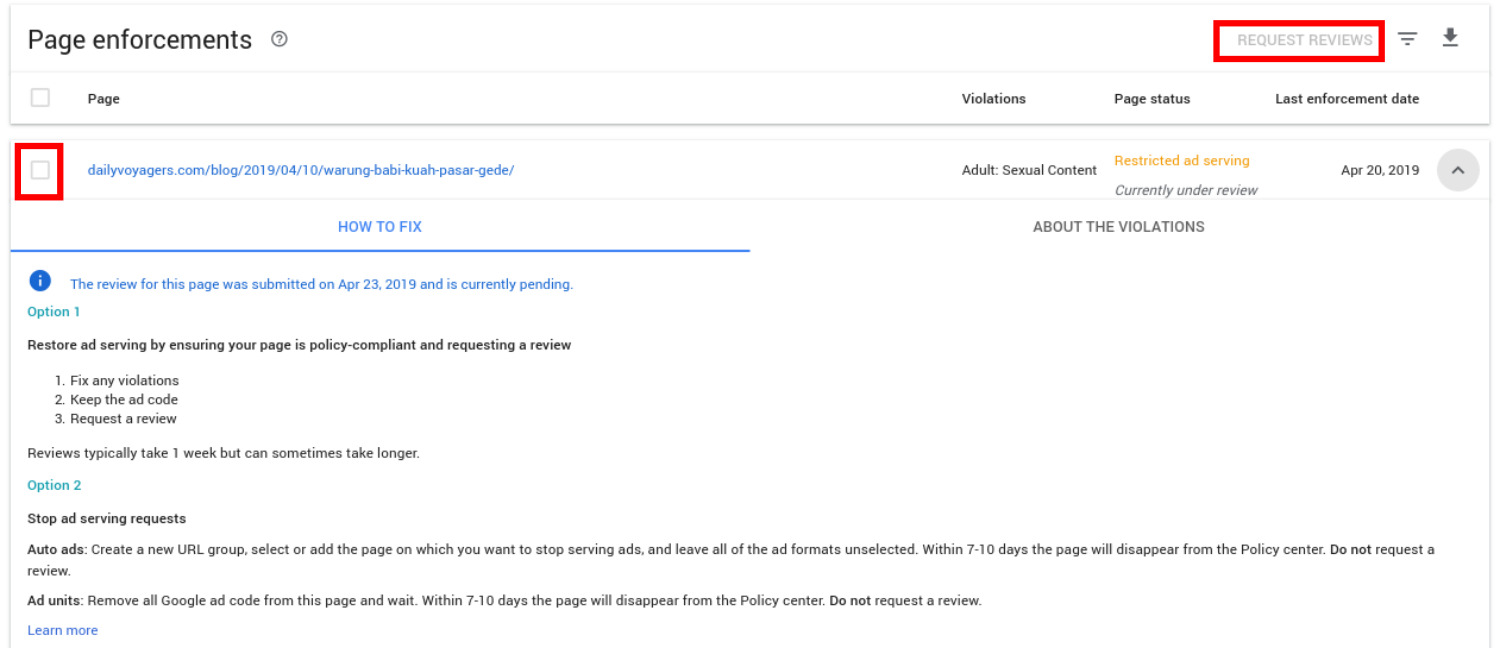The width and height of the screenshot is (1500, 648).
Task: Switch to ABOUT THE VIOLATIONS tab
Action: pos(1119,227)
